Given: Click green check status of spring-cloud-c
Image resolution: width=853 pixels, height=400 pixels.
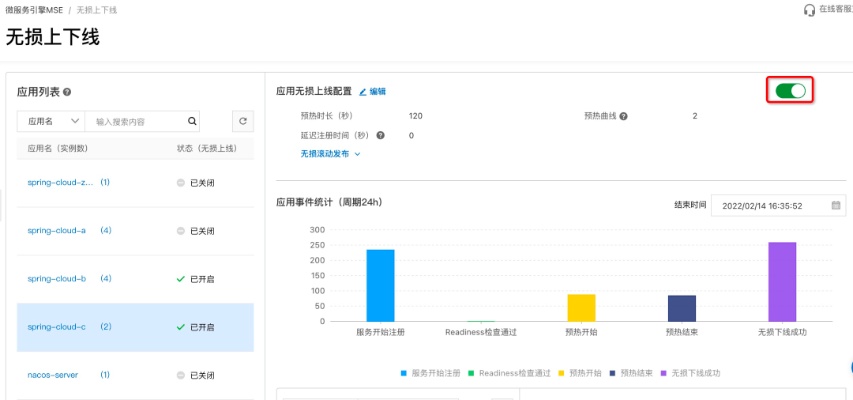Looking at the screenshot, I should [181, 327].
